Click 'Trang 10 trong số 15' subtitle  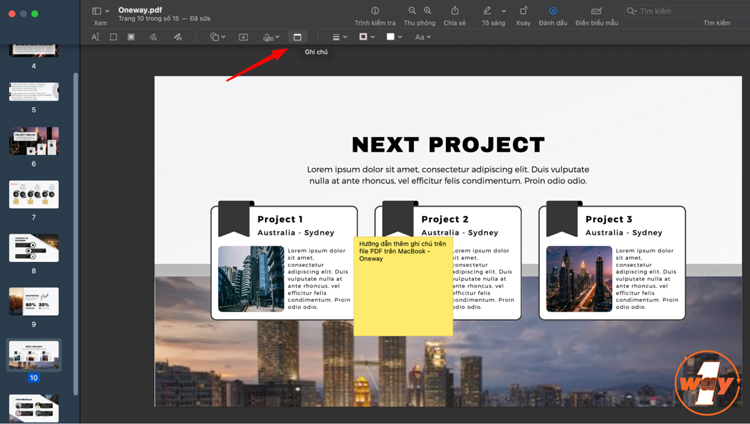149,19
